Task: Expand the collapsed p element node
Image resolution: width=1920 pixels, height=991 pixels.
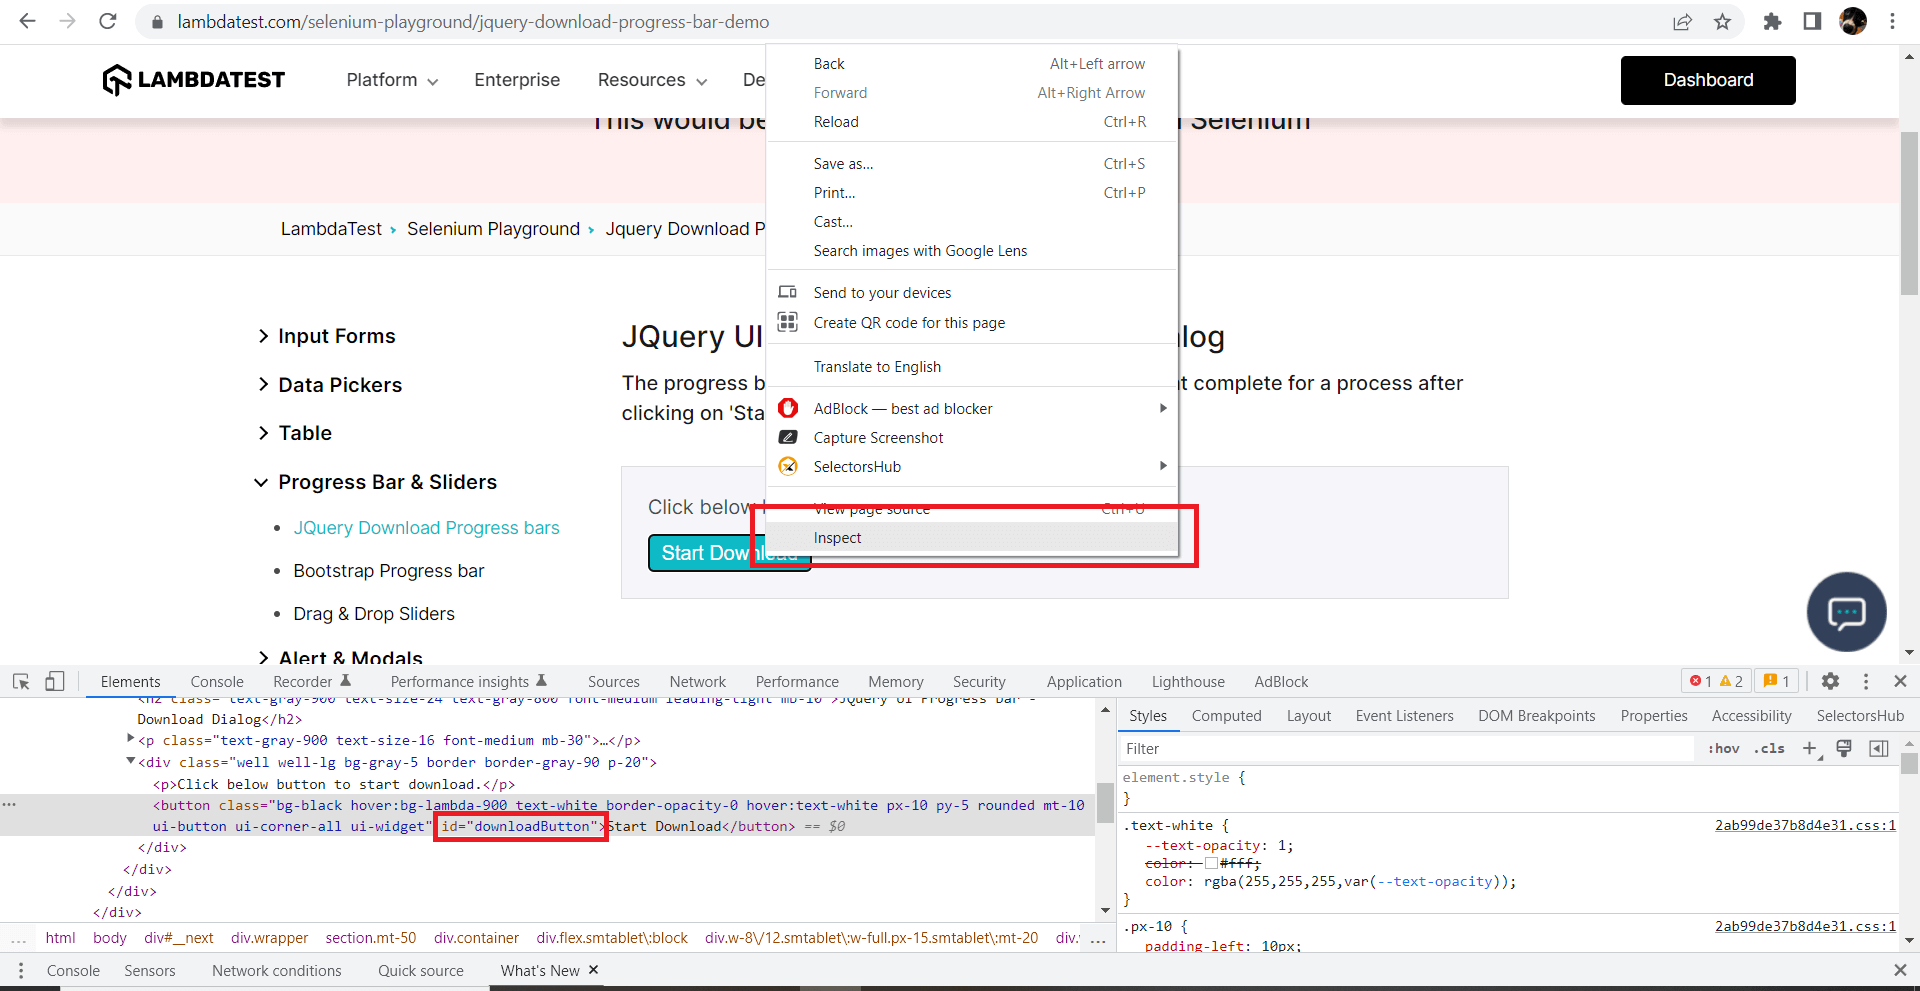Action: click(130, 740)
